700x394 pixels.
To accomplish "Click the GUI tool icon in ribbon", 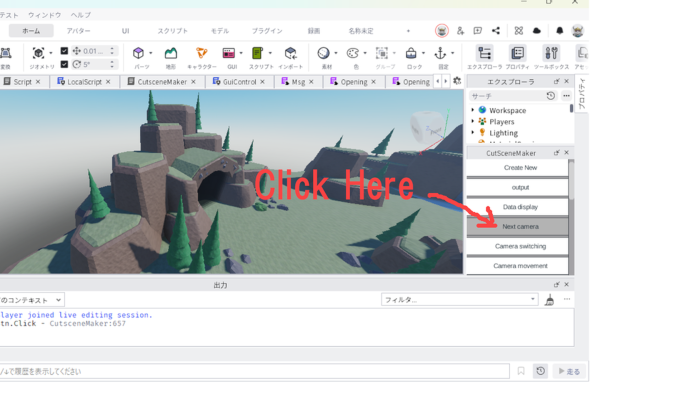I will coord(229,53).
